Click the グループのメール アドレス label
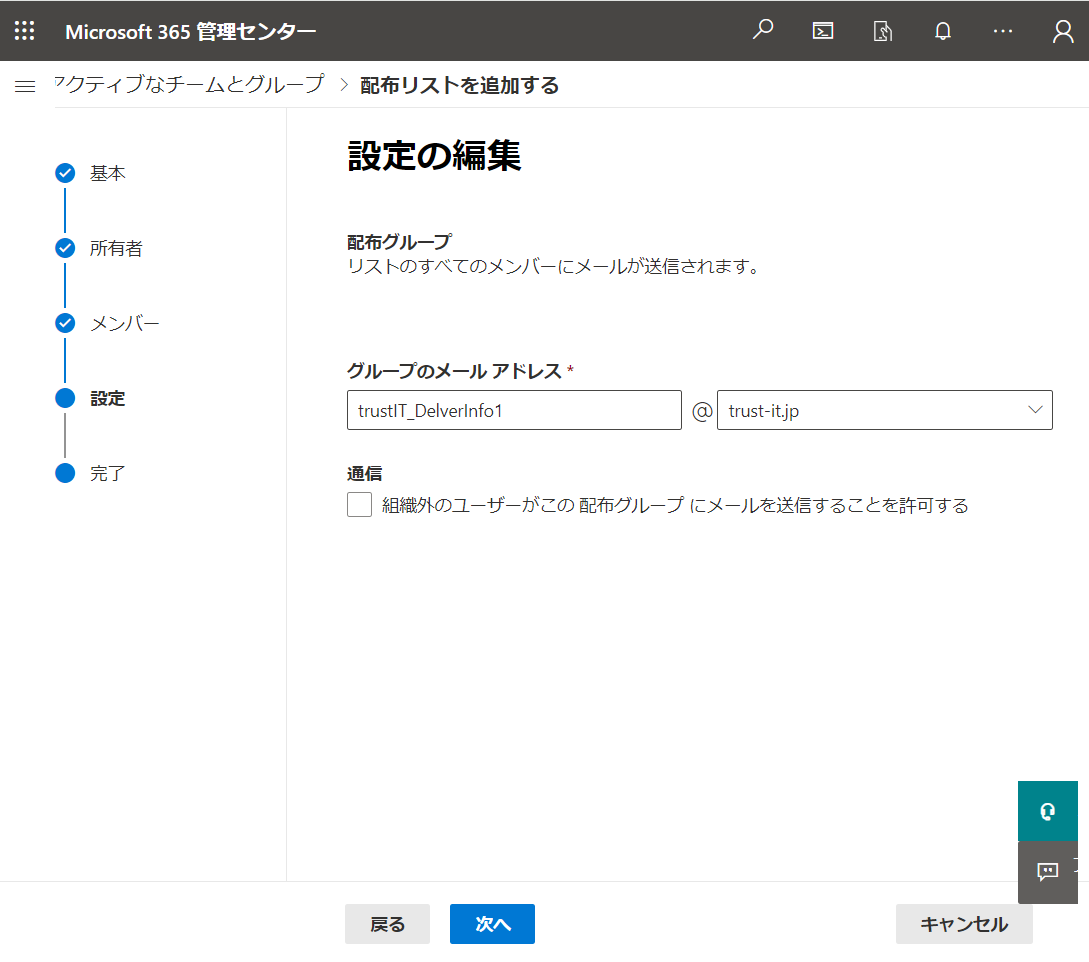 click(454, 371)
